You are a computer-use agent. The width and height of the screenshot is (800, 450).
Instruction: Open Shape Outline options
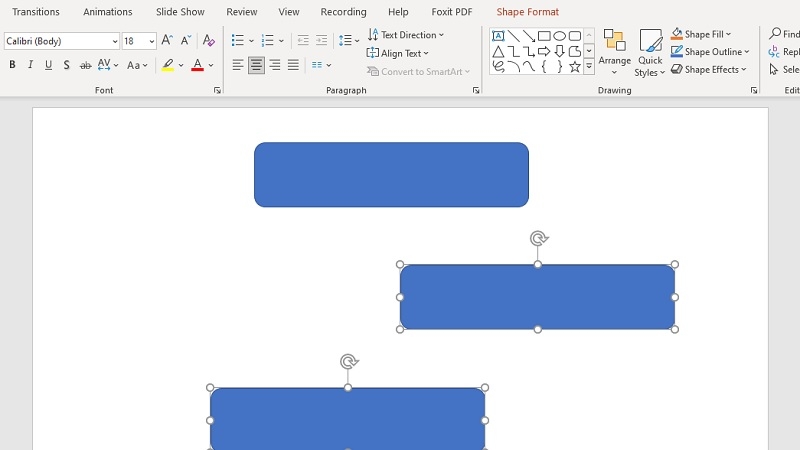coord(710,52)
